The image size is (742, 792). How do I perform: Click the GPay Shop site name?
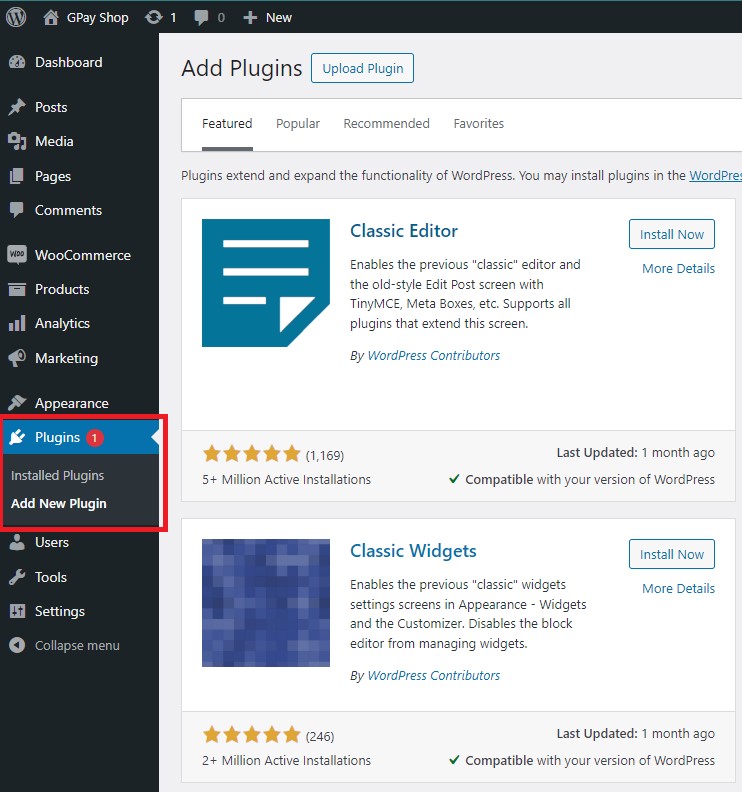97,18
